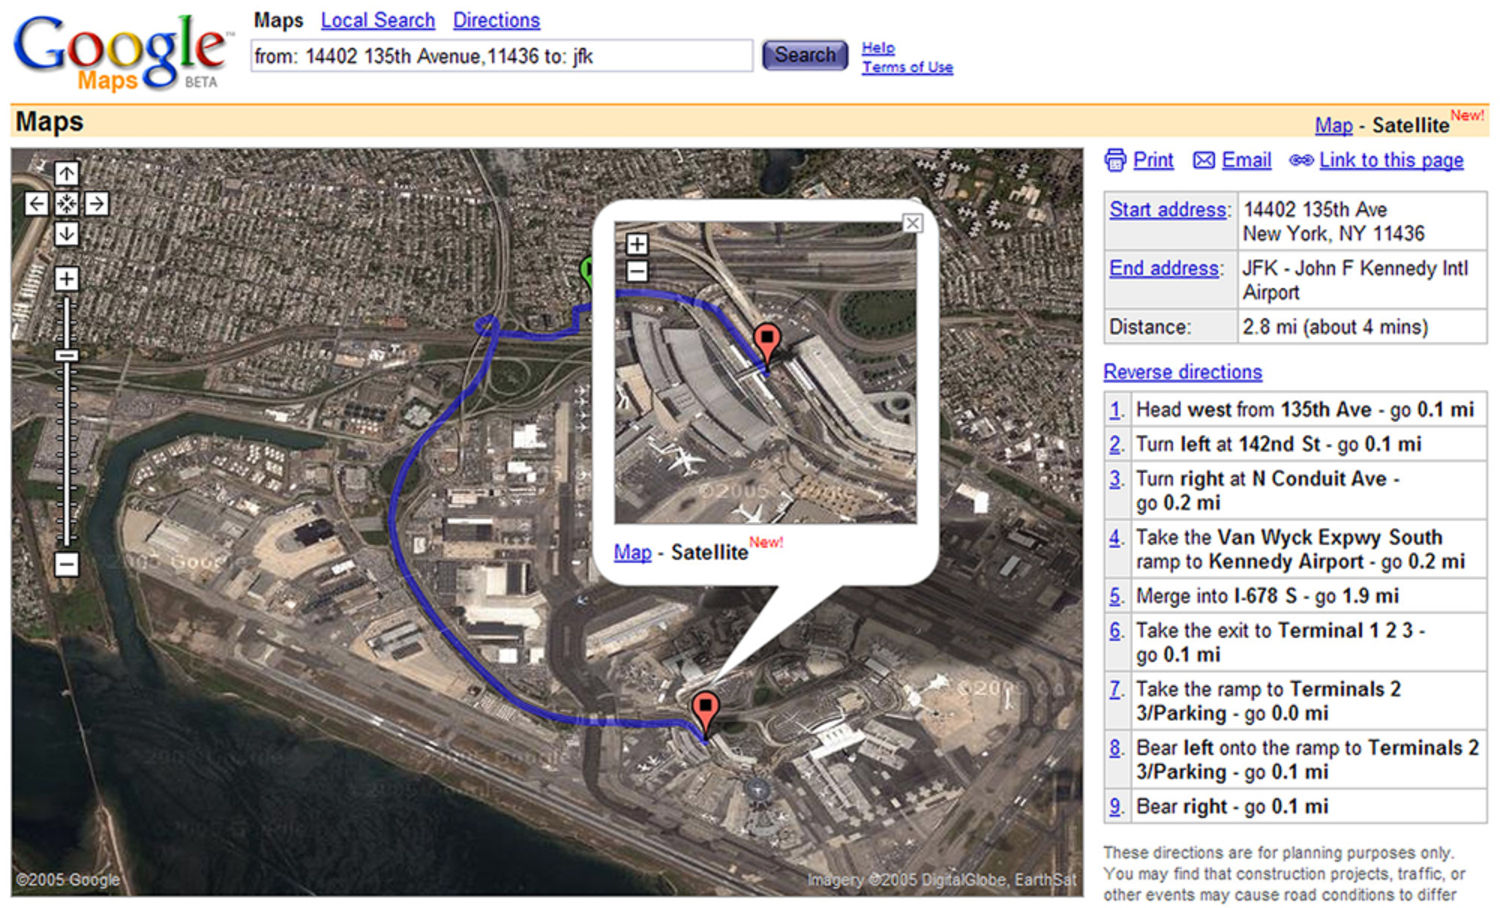The height and width of the screenshot is (908, 1500).
Task: Switch to the Directions tab
Action: (496, 20)
